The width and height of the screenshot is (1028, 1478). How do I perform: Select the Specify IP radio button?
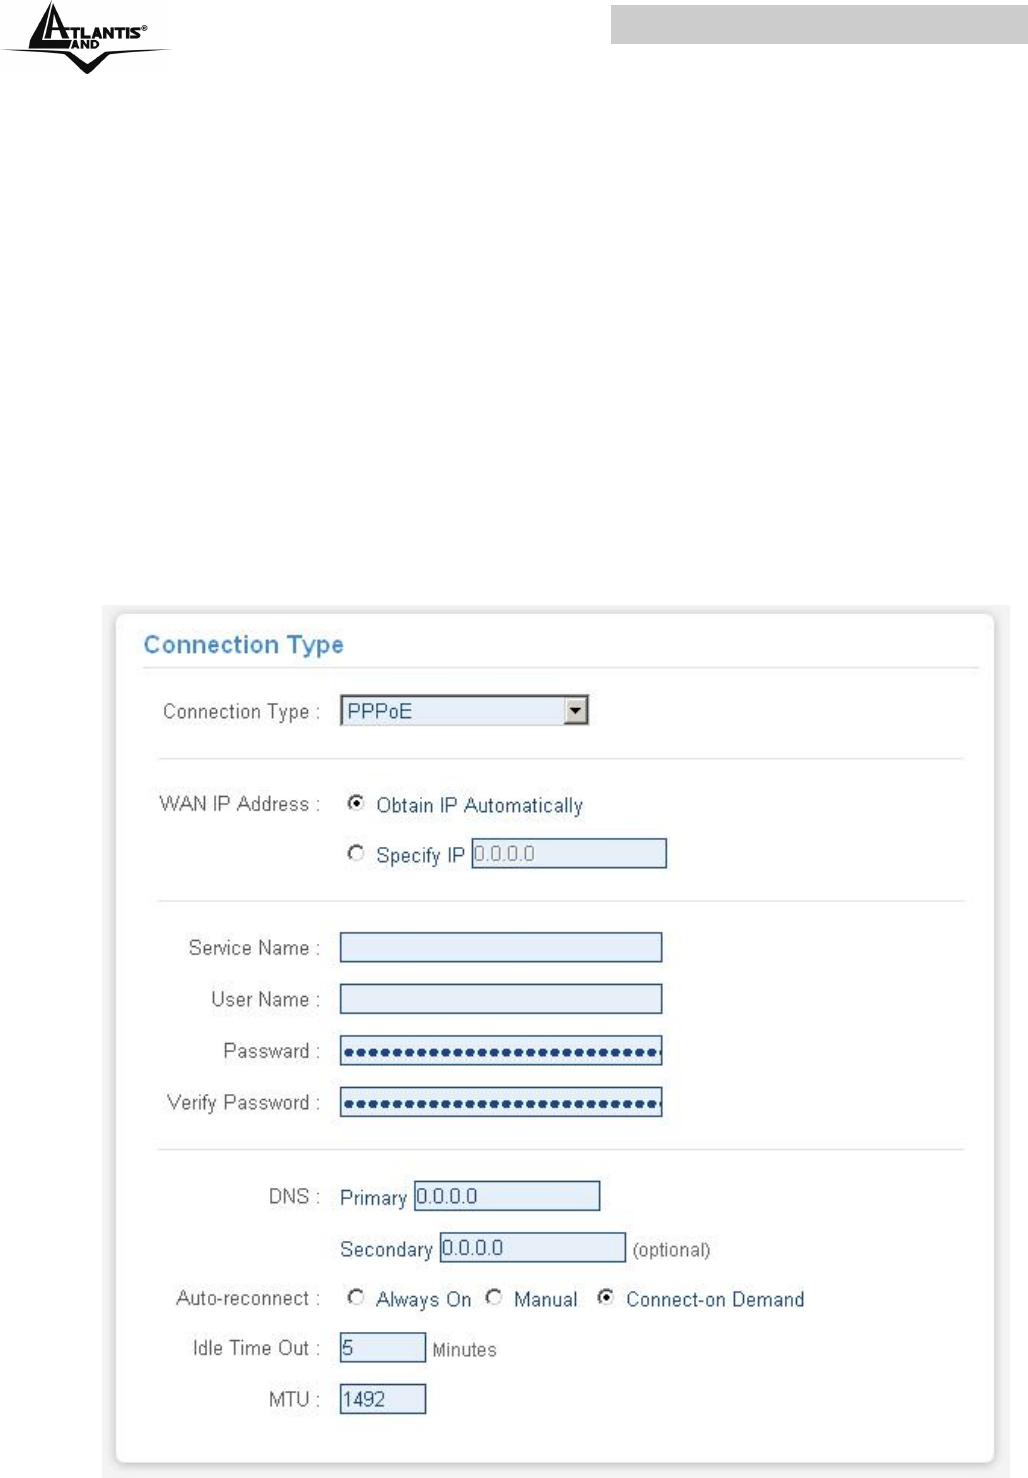355,853
